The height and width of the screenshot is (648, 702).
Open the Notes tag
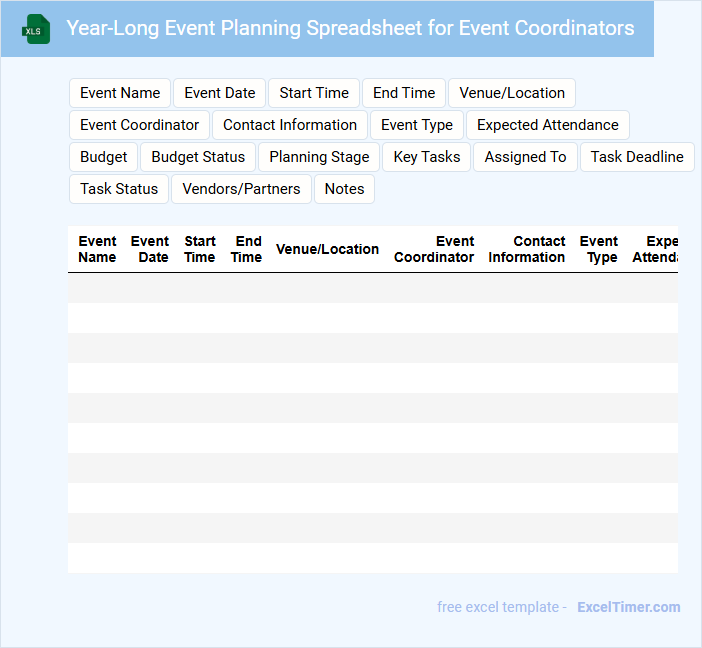click(344, 189)
